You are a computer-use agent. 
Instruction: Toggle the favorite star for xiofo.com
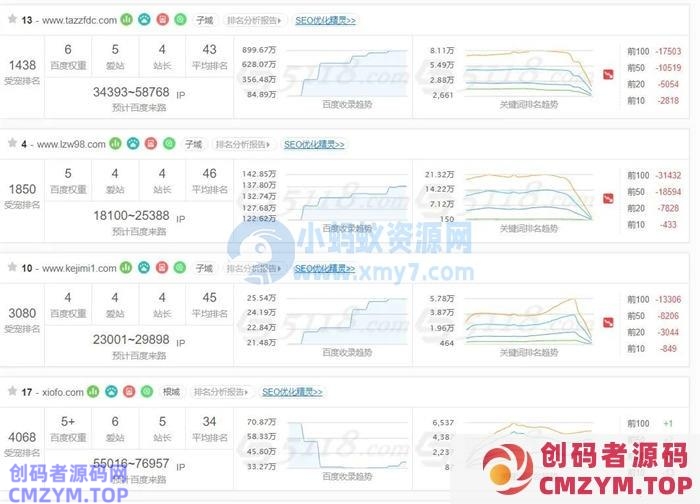point(11,392)
